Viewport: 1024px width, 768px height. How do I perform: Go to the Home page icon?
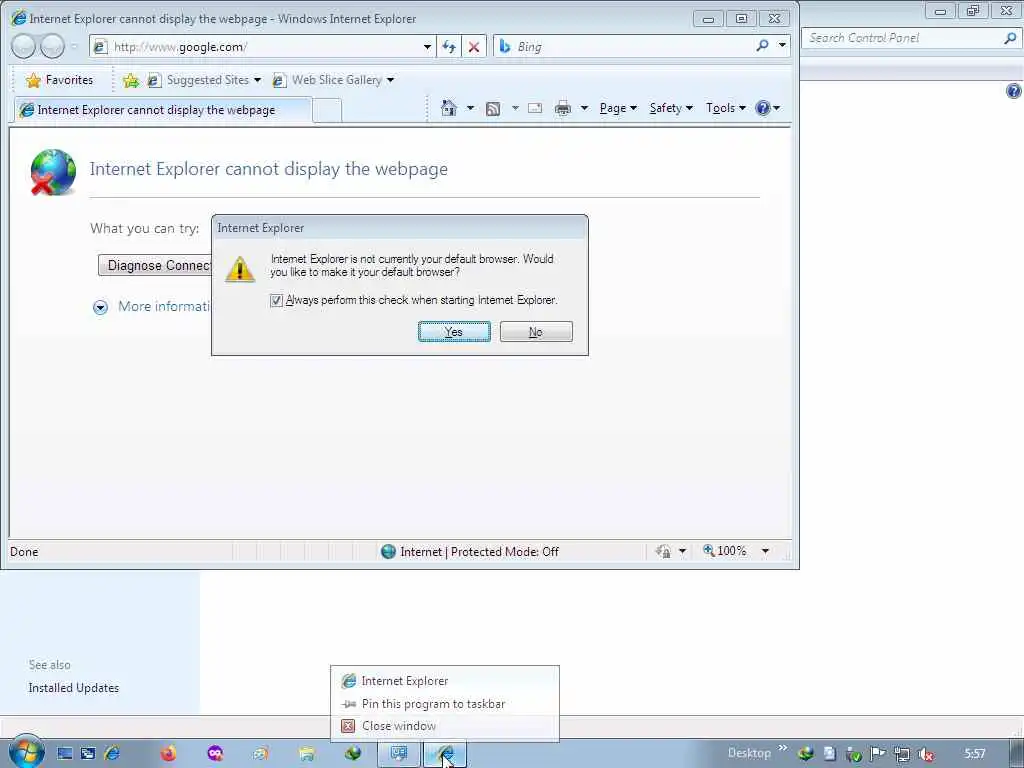[x=449, y=108]
